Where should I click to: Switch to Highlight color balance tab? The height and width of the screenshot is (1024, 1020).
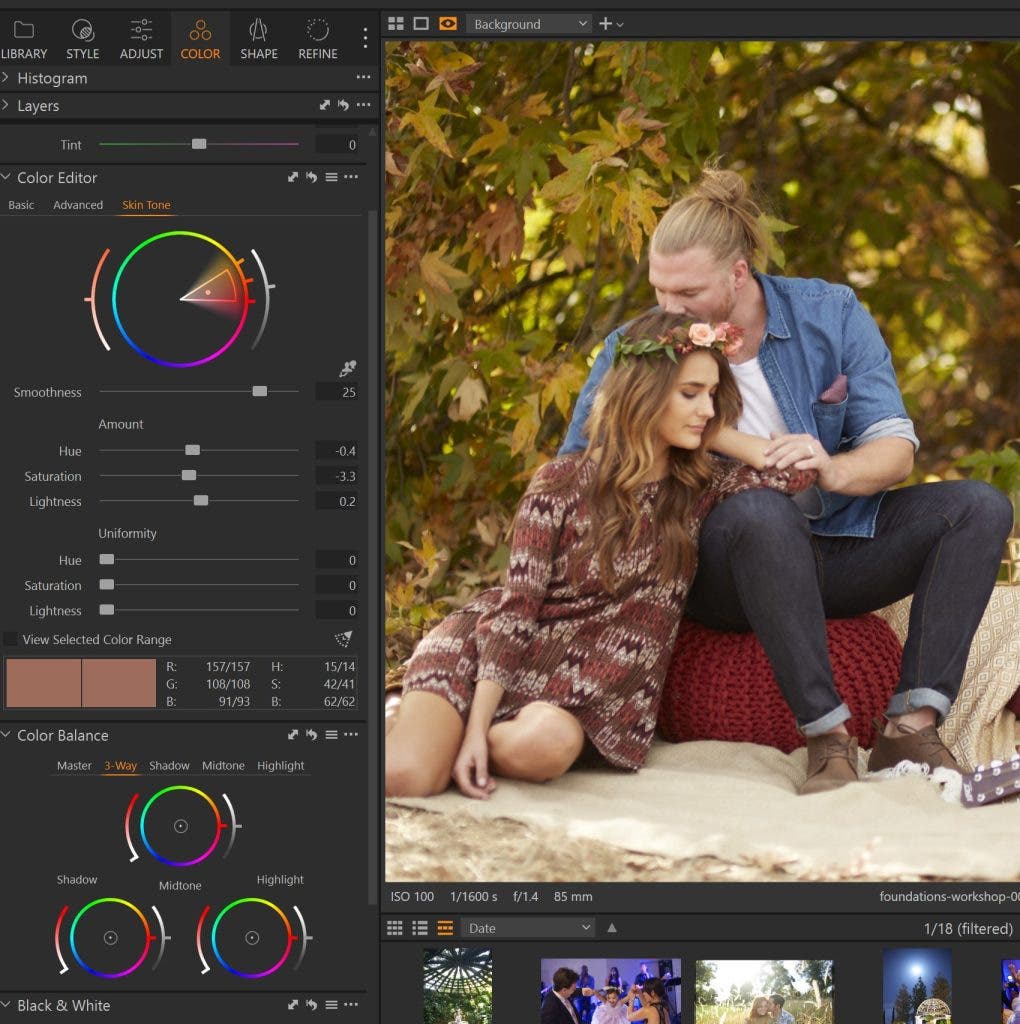tap(281, 765)
